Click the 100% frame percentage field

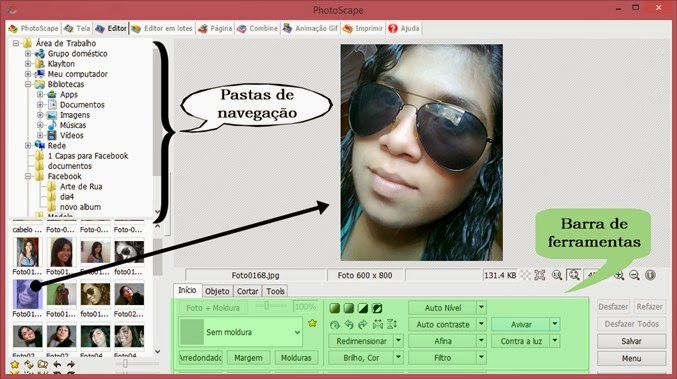point(305,307)
